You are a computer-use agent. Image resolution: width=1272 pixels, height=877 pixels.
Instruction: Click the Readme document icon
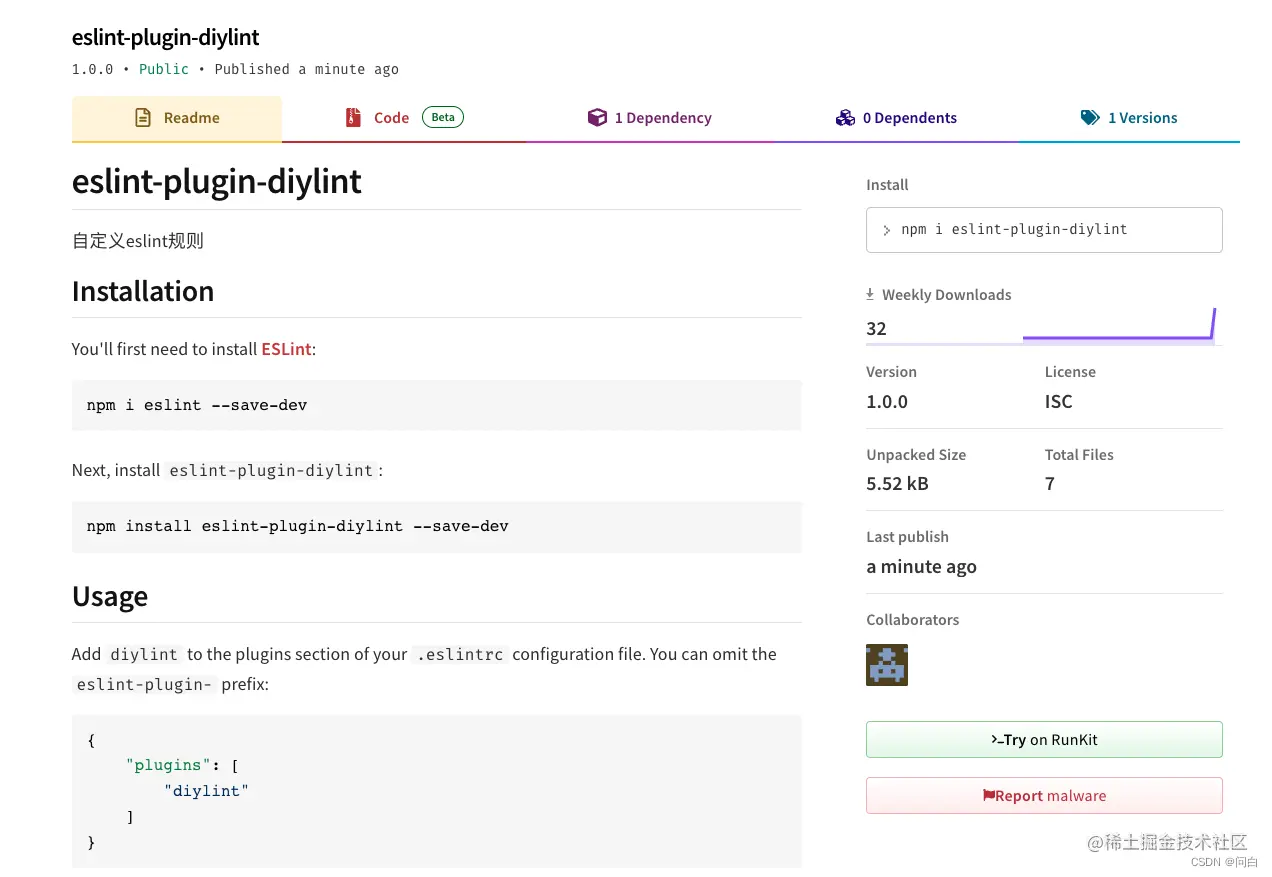tap(143, 118)
